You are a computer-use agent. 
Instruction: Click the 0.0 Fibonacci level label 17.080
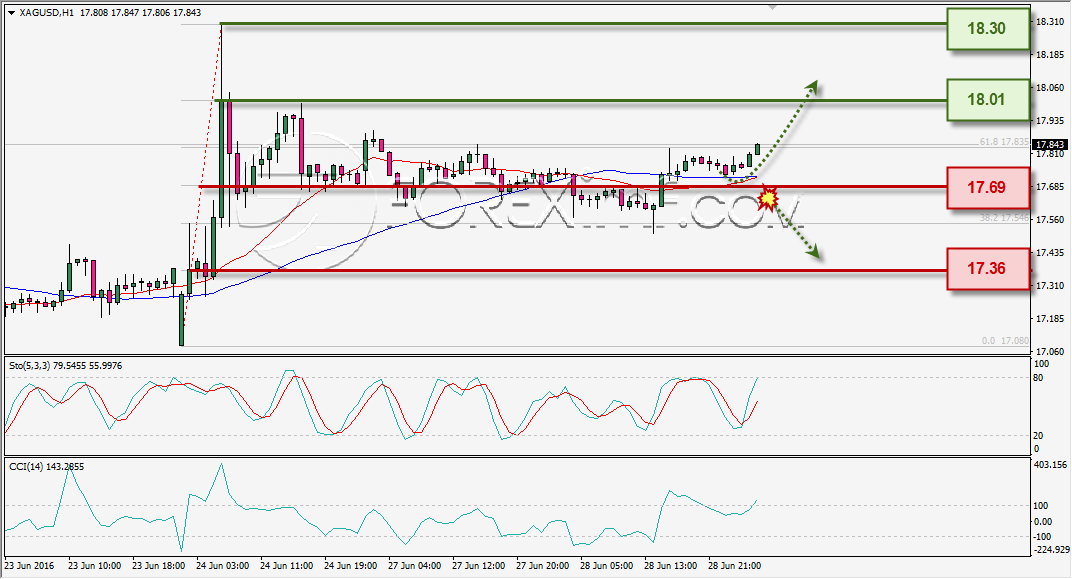[x=1005, y=340]
